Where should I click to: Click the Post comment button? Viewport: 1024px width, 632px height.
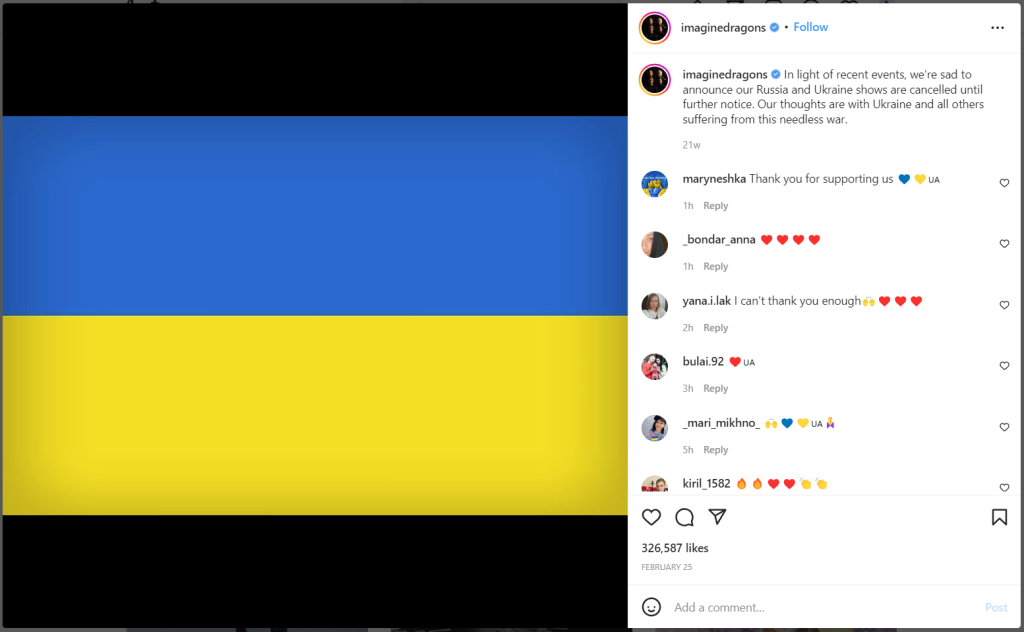click(996, 607)
